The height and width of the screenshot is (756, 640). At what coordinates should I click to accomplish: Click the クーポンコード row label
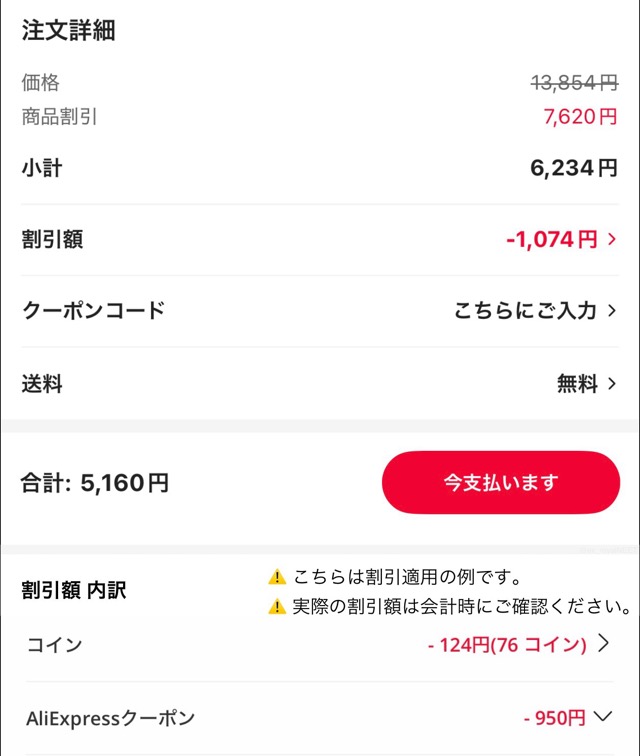pyautogui.click(x=93, y=311)
